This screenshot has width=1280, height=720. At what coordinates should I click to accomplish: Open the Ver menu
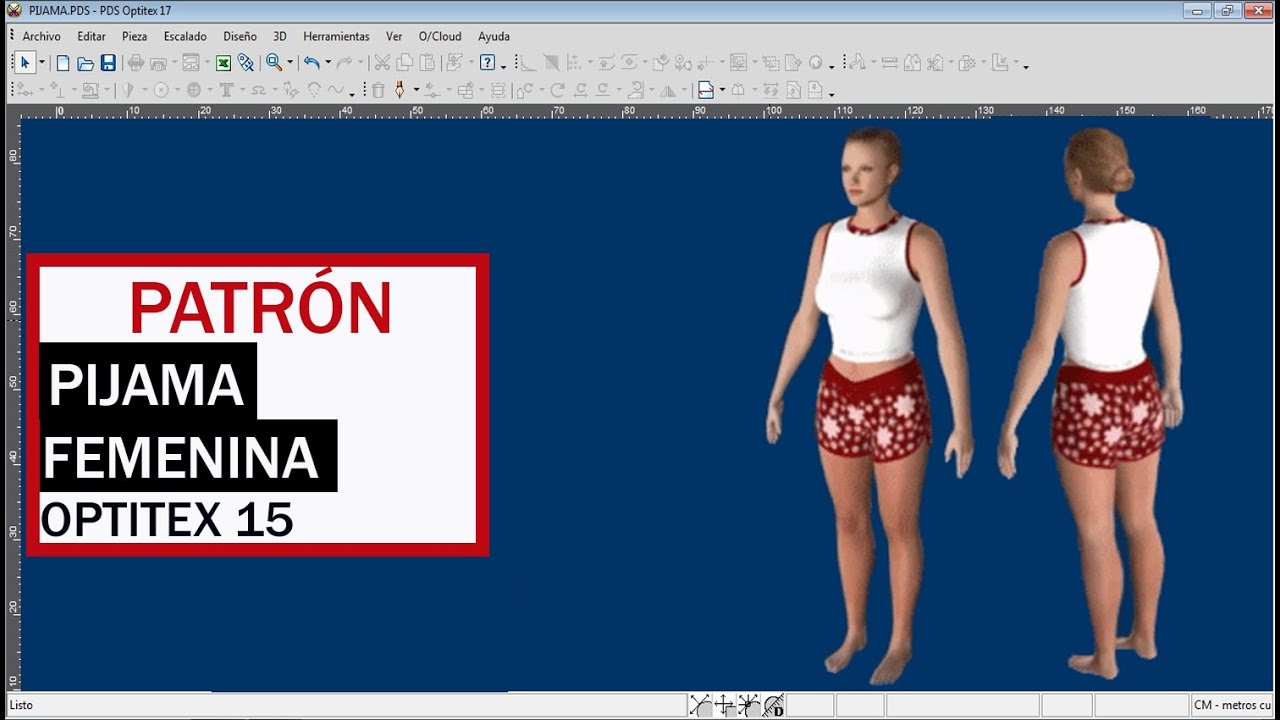394,36
